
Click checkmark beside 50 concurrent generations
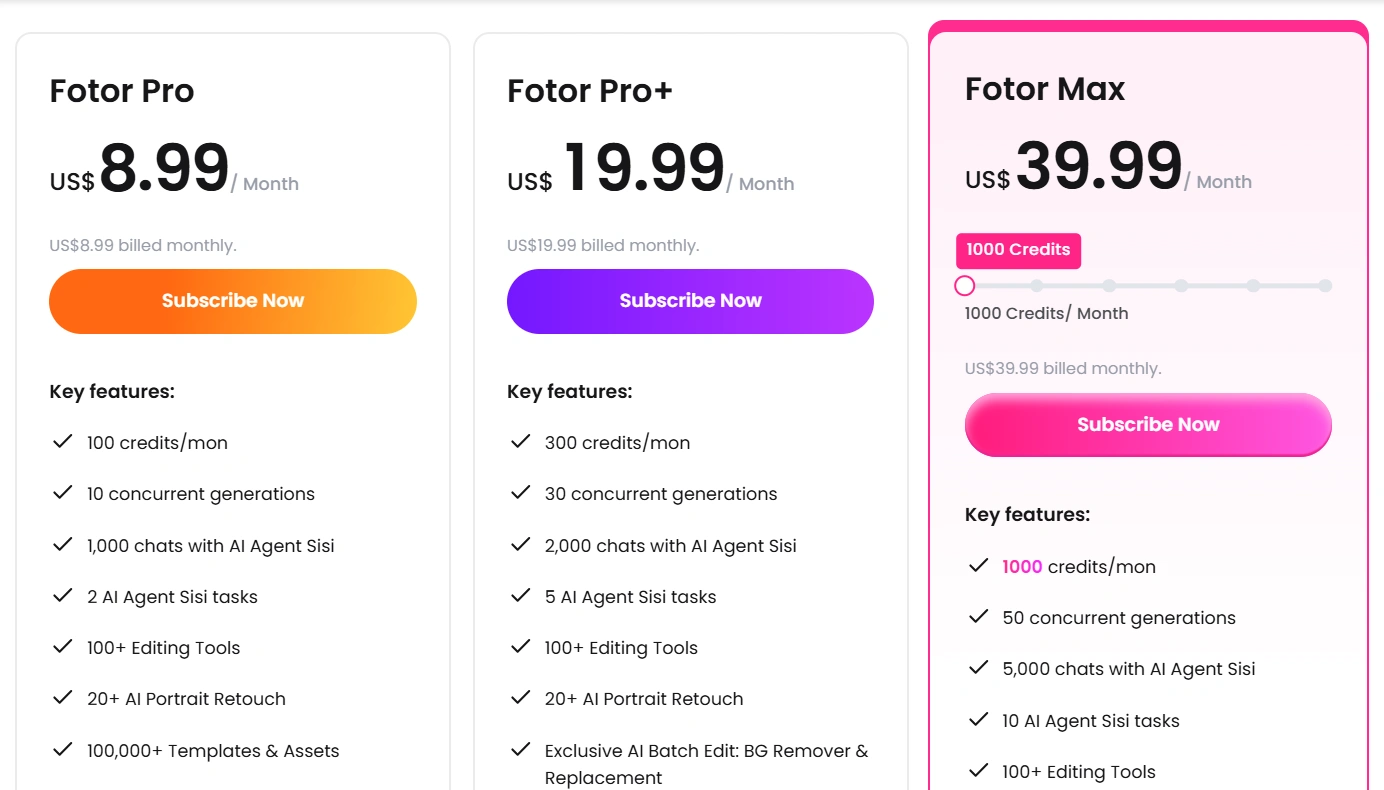(978, 617)
